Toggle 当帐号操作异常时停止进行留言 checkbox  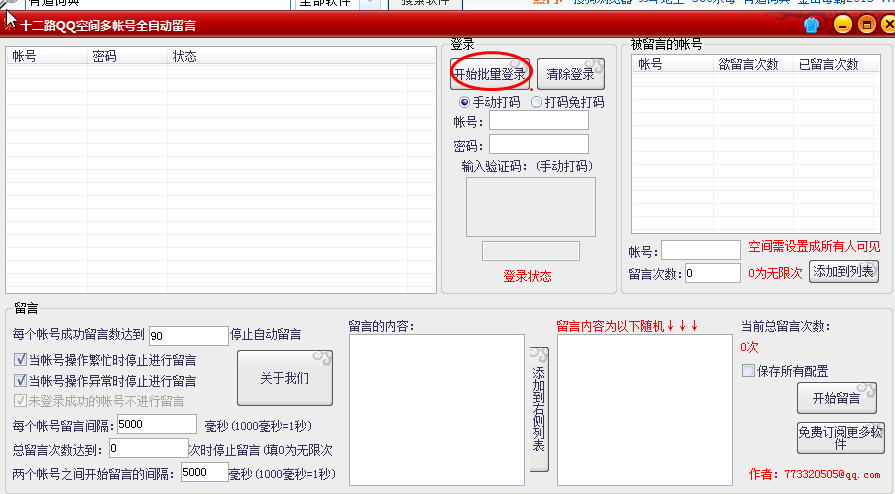[104, 380]
